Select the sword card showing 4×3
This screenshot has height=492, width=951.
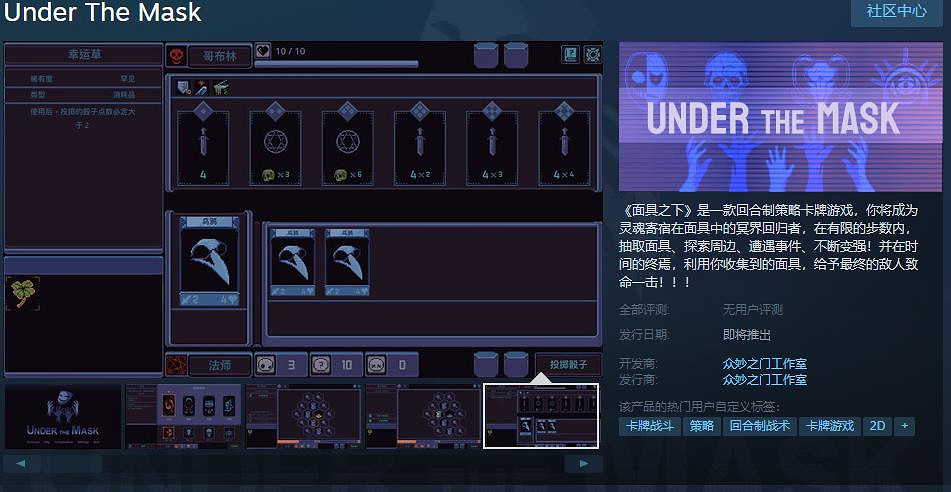point(492,146)
